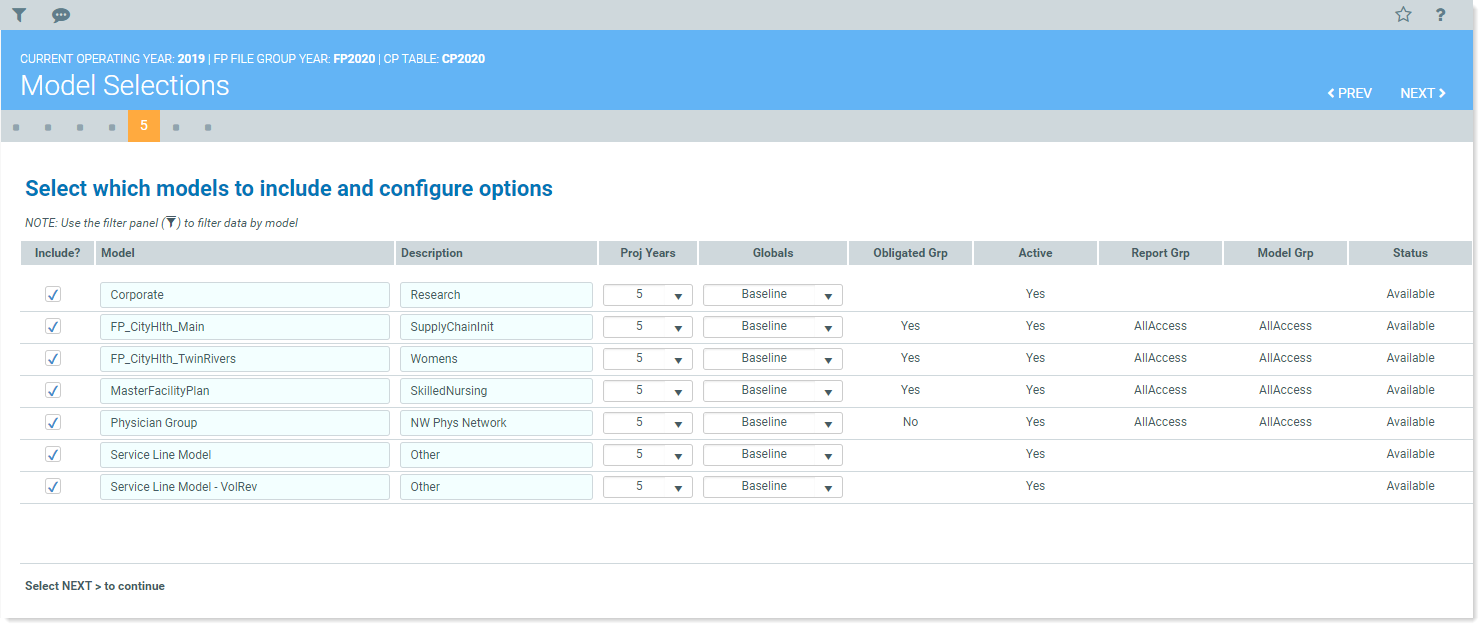Toggle Include checkbox for MasterFacilityPlan
Image resolution: width=1483 pixels, height=628 pixels.
tap(53, 391)
